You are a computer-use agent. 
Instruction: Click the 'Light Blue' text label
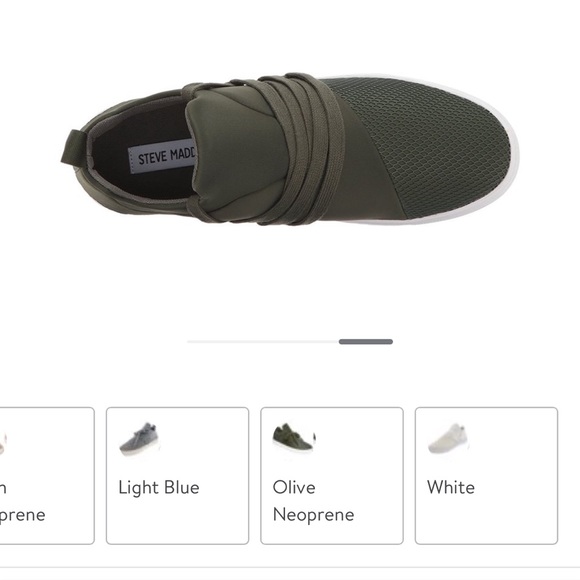[x=159, y=488]
